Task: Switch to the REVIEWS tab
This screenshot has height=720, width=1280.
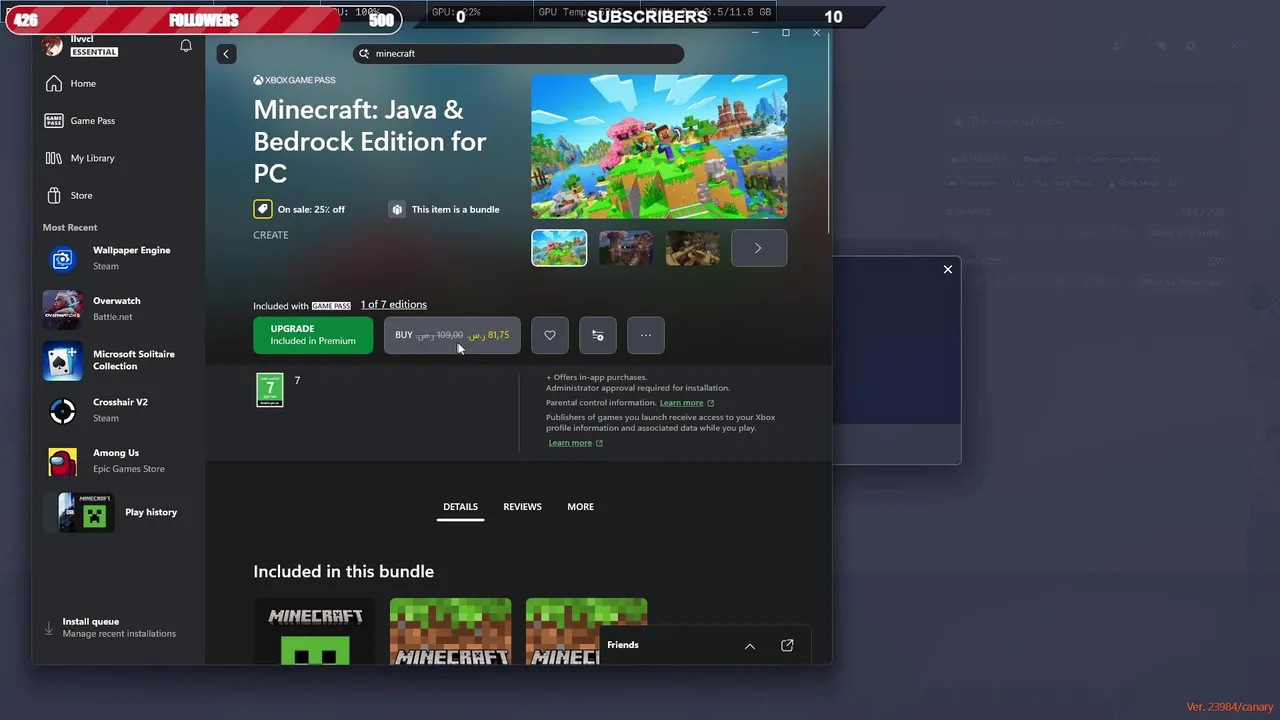Action: (522, 507)
